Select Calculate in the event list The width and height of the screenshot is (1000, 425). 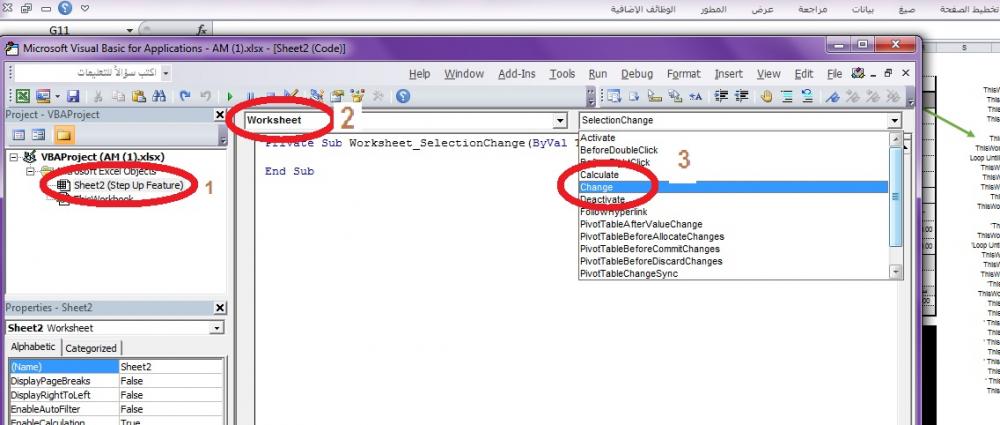pos(733,175)
